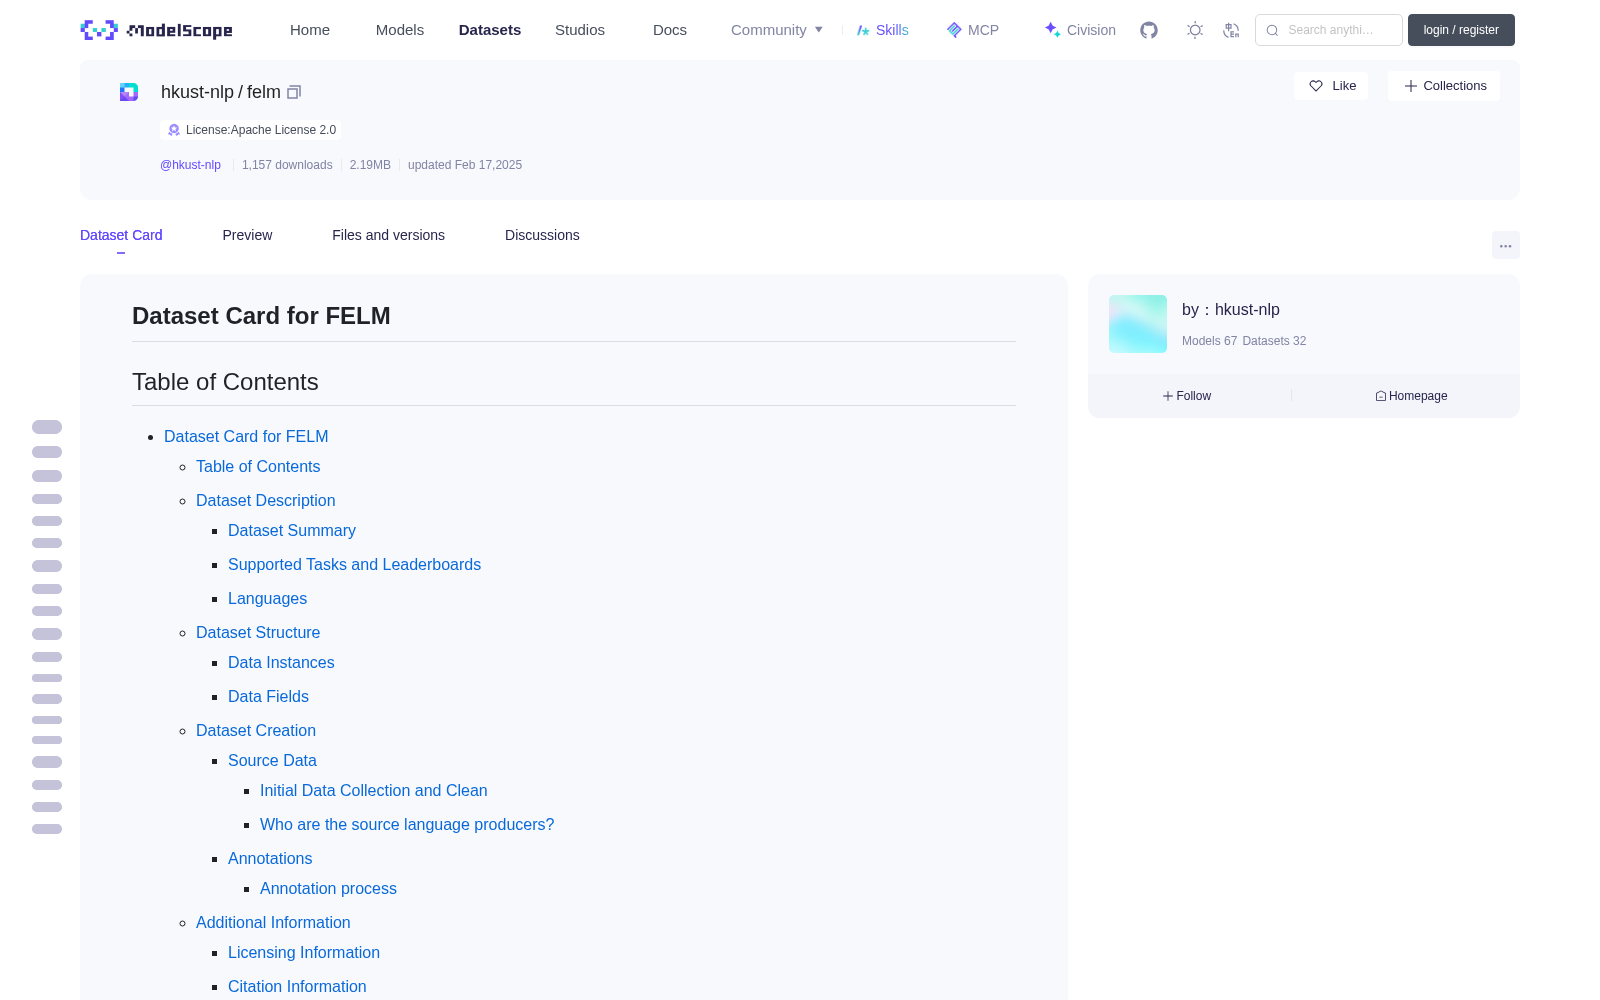Open the Dataset Summary link
The width and height of the screenshot is (1600, 1000).
pyautogui.click(x=292, y=530)
